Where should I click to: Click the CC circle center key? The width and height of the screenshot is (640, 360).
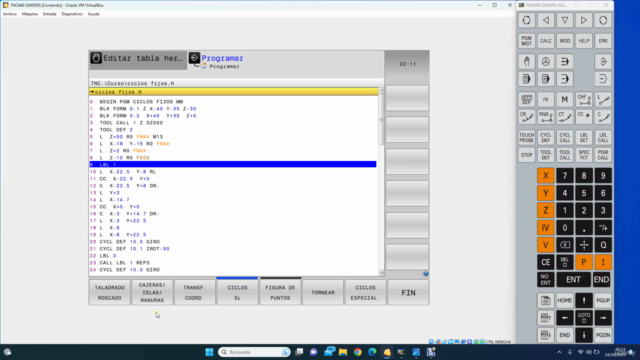pyautogui.click(x=584, y=117)
